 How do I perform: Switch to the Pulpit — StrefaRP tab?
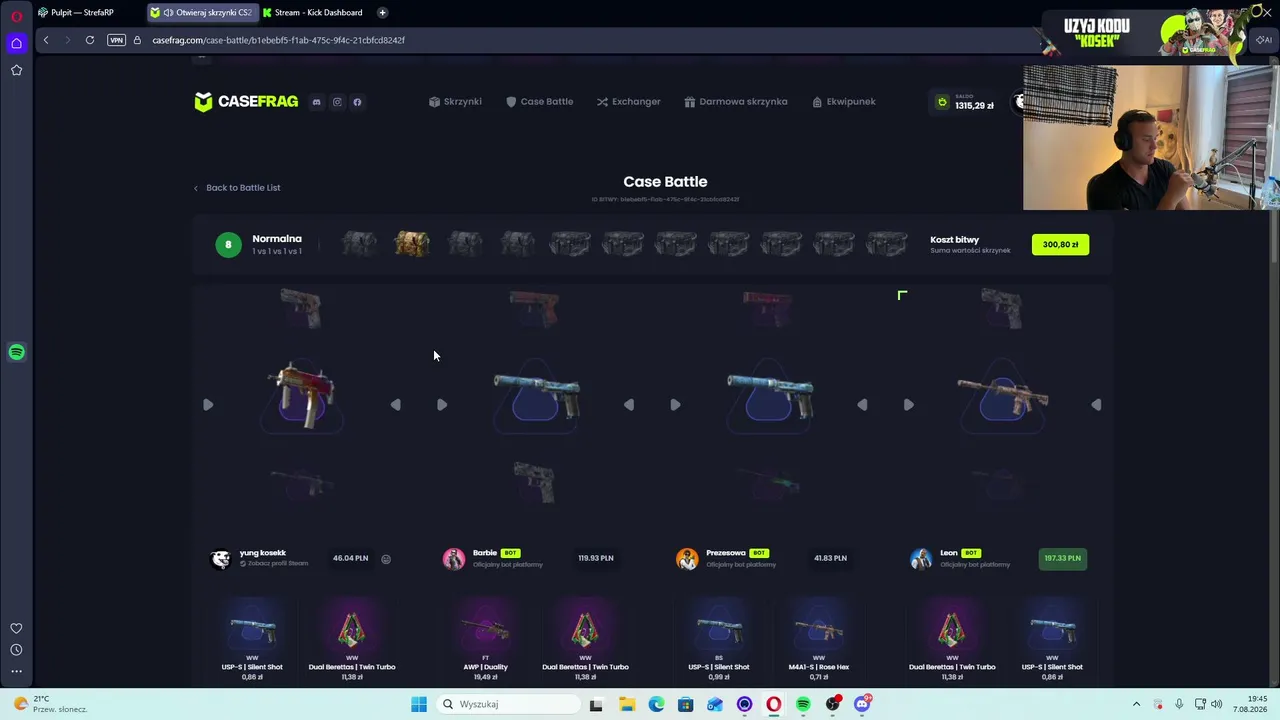(x=76, y=12)
